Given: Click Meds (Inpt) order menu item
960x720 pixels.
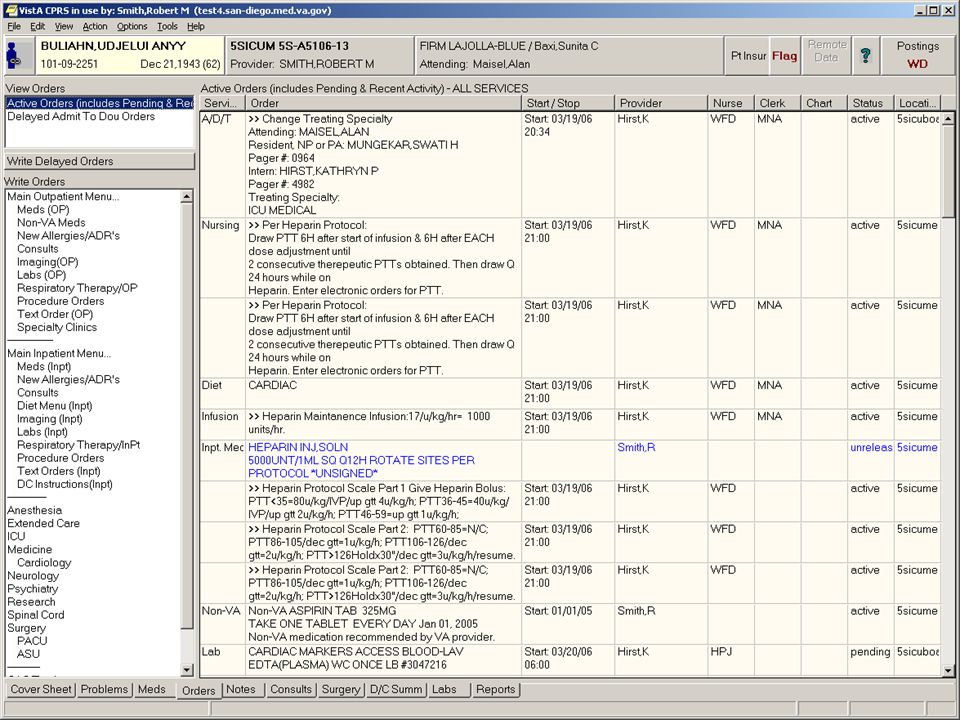Looking at the screenshot, I should click(x=44, y=366).
